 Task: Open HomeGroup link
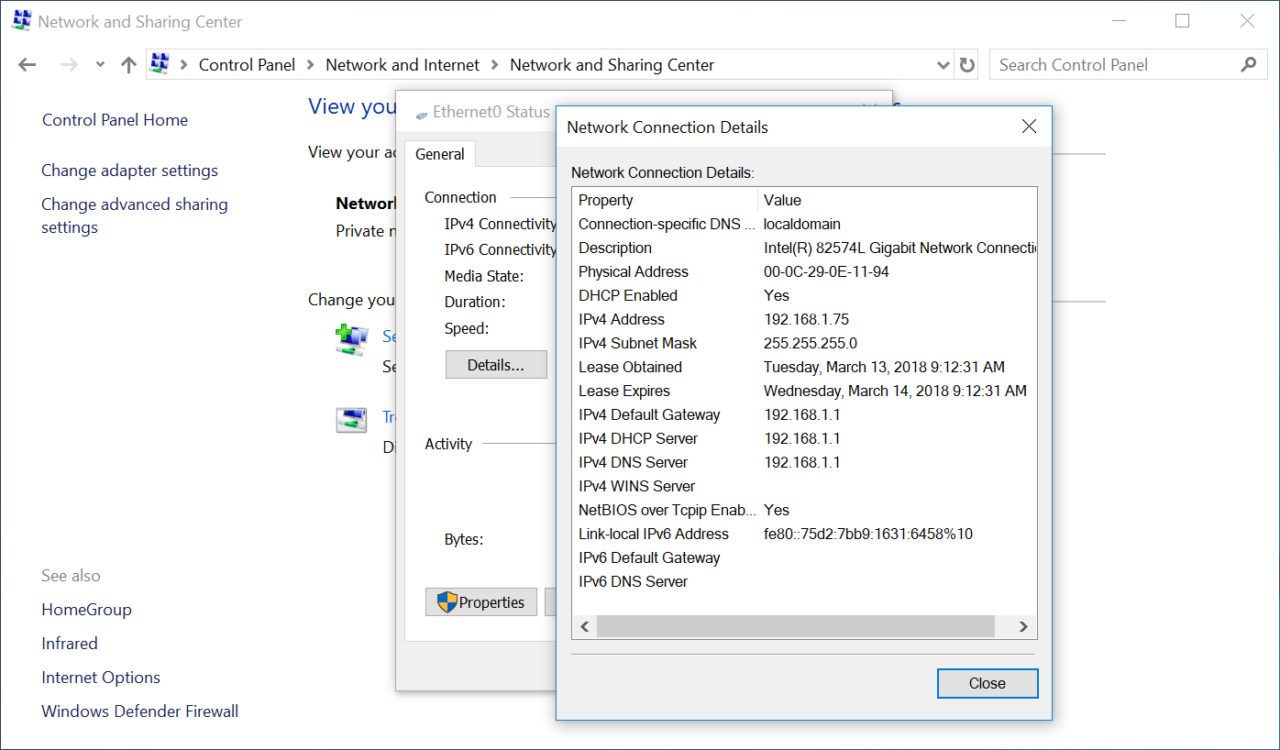click(x=86, y=610)
